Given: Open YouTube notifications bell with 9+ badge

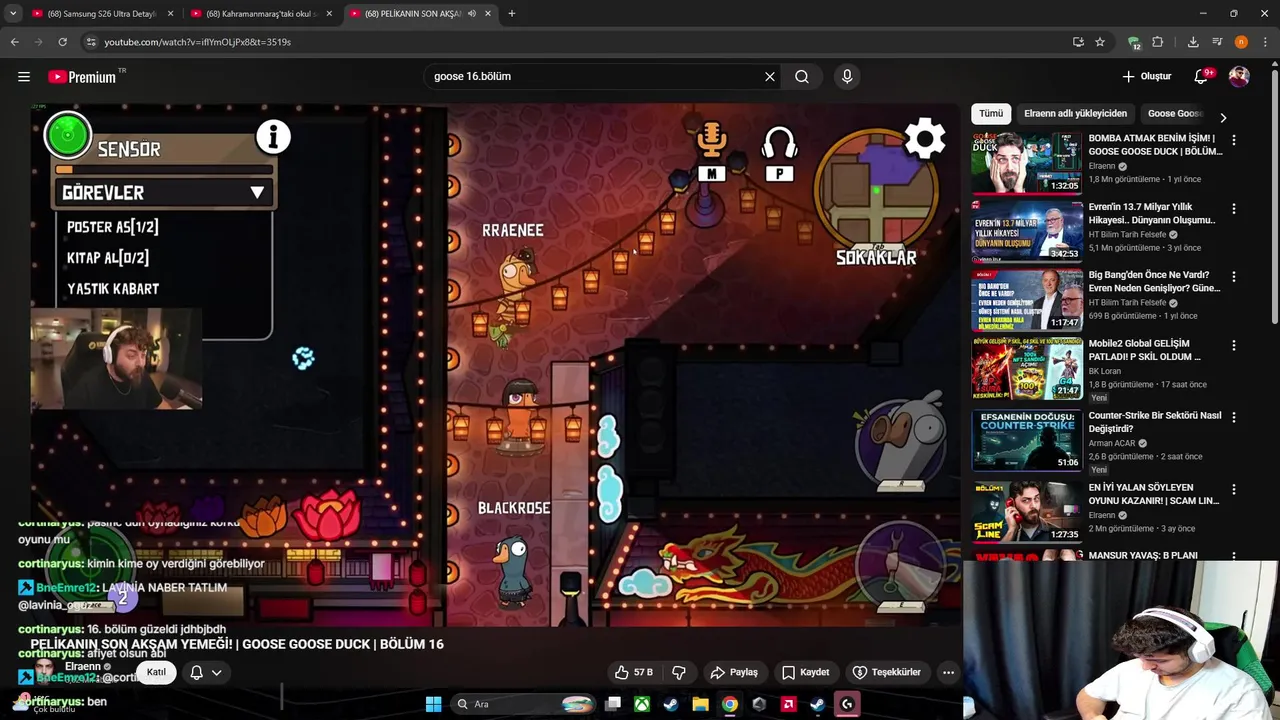Looking at the screenshot, I should click(1202, 76).
